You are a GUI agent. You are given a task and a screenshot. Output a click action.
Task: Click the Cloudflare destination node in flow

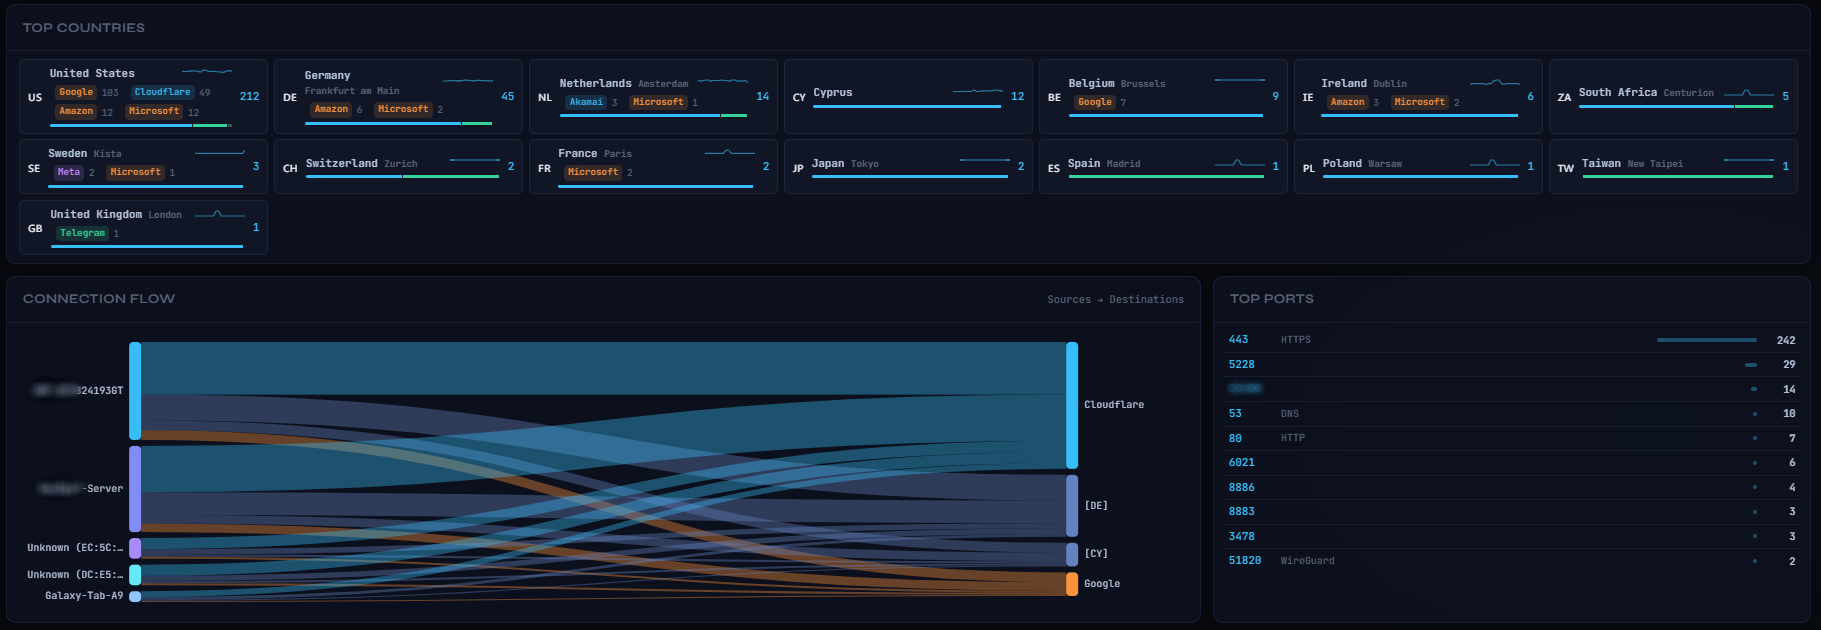(1072, 405)
